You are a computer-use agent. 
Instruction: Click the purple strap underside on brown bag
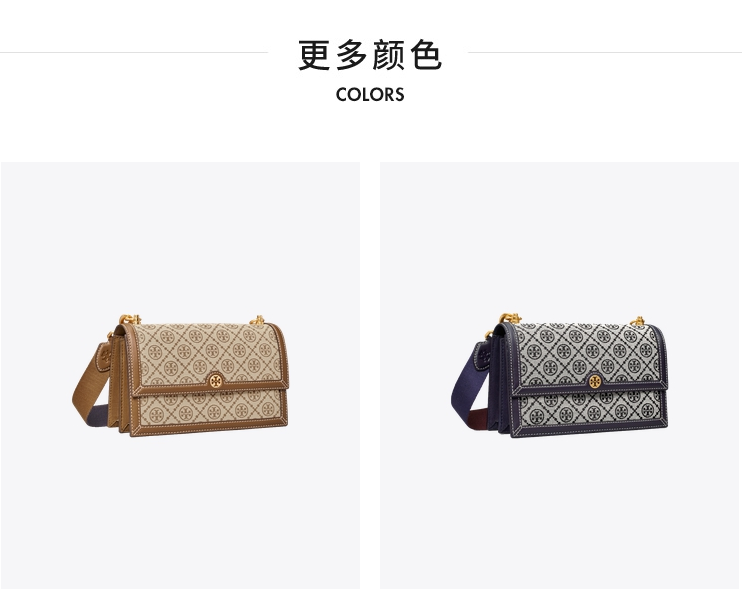coord(99,415)
